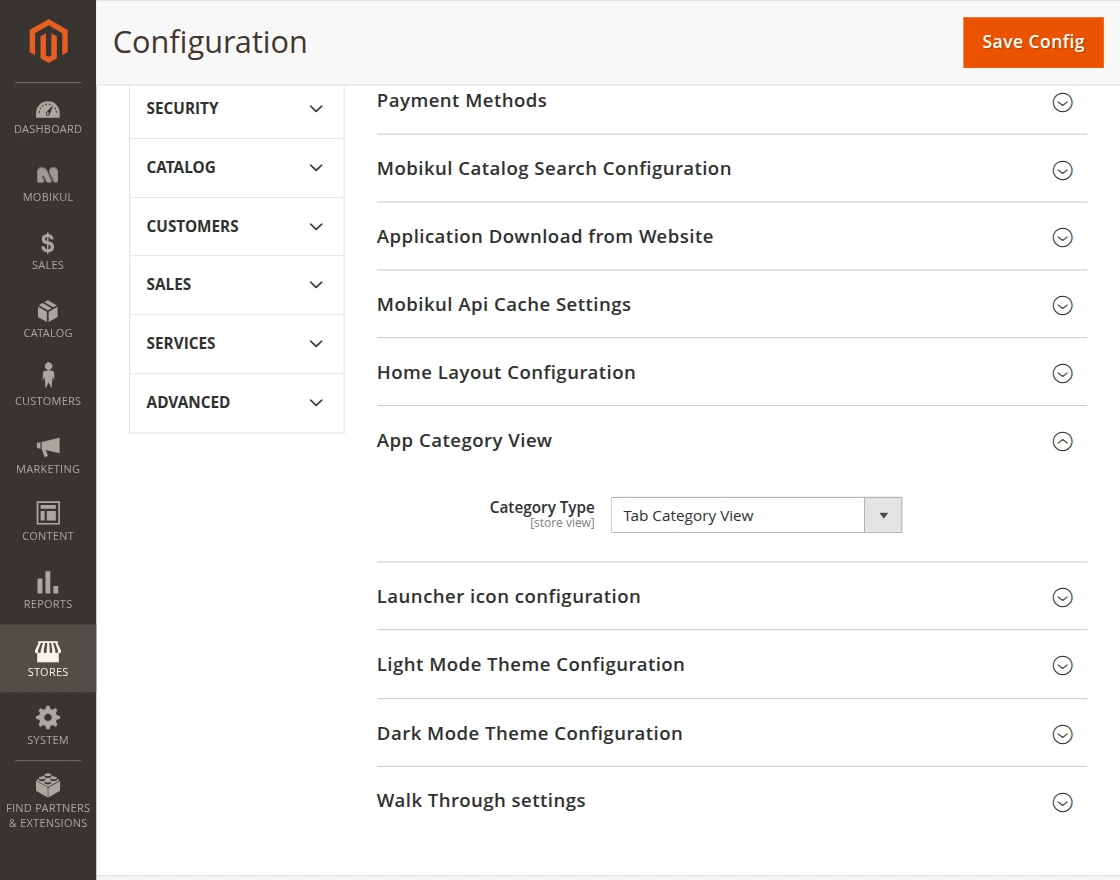Expand the CUSTOMERS config tab

click(236, 226)
